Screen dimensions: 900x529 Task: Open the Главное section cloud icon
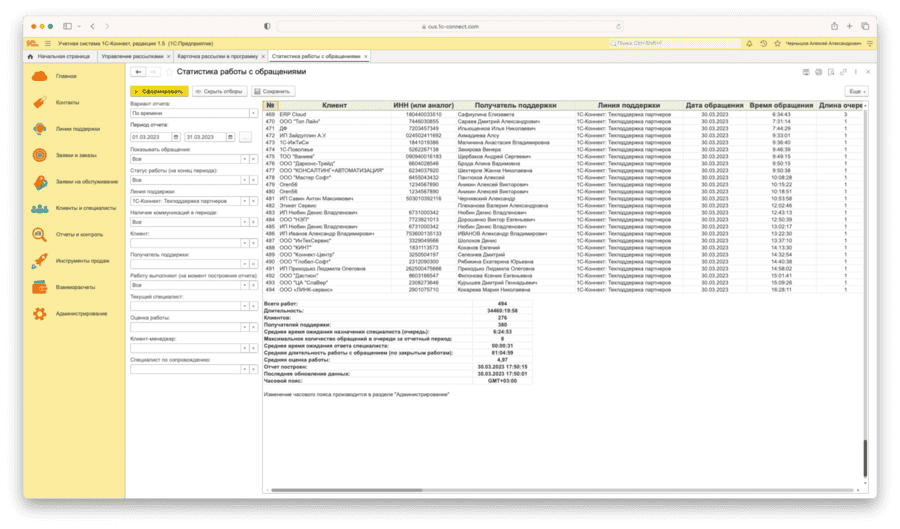tap(40, 76)
